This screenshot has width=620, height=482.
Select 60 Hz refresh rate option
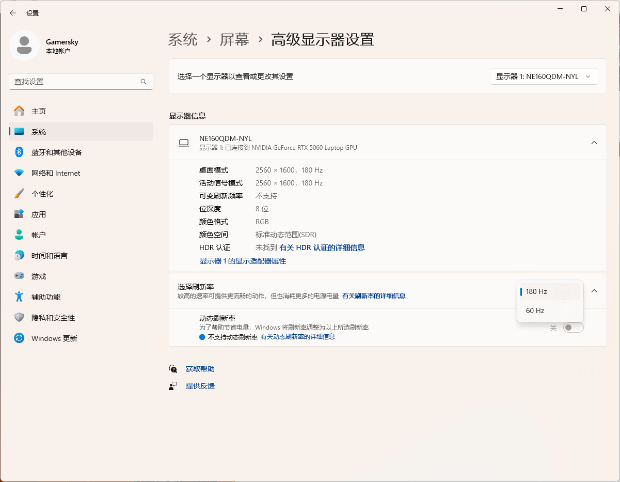click(535, 311)
